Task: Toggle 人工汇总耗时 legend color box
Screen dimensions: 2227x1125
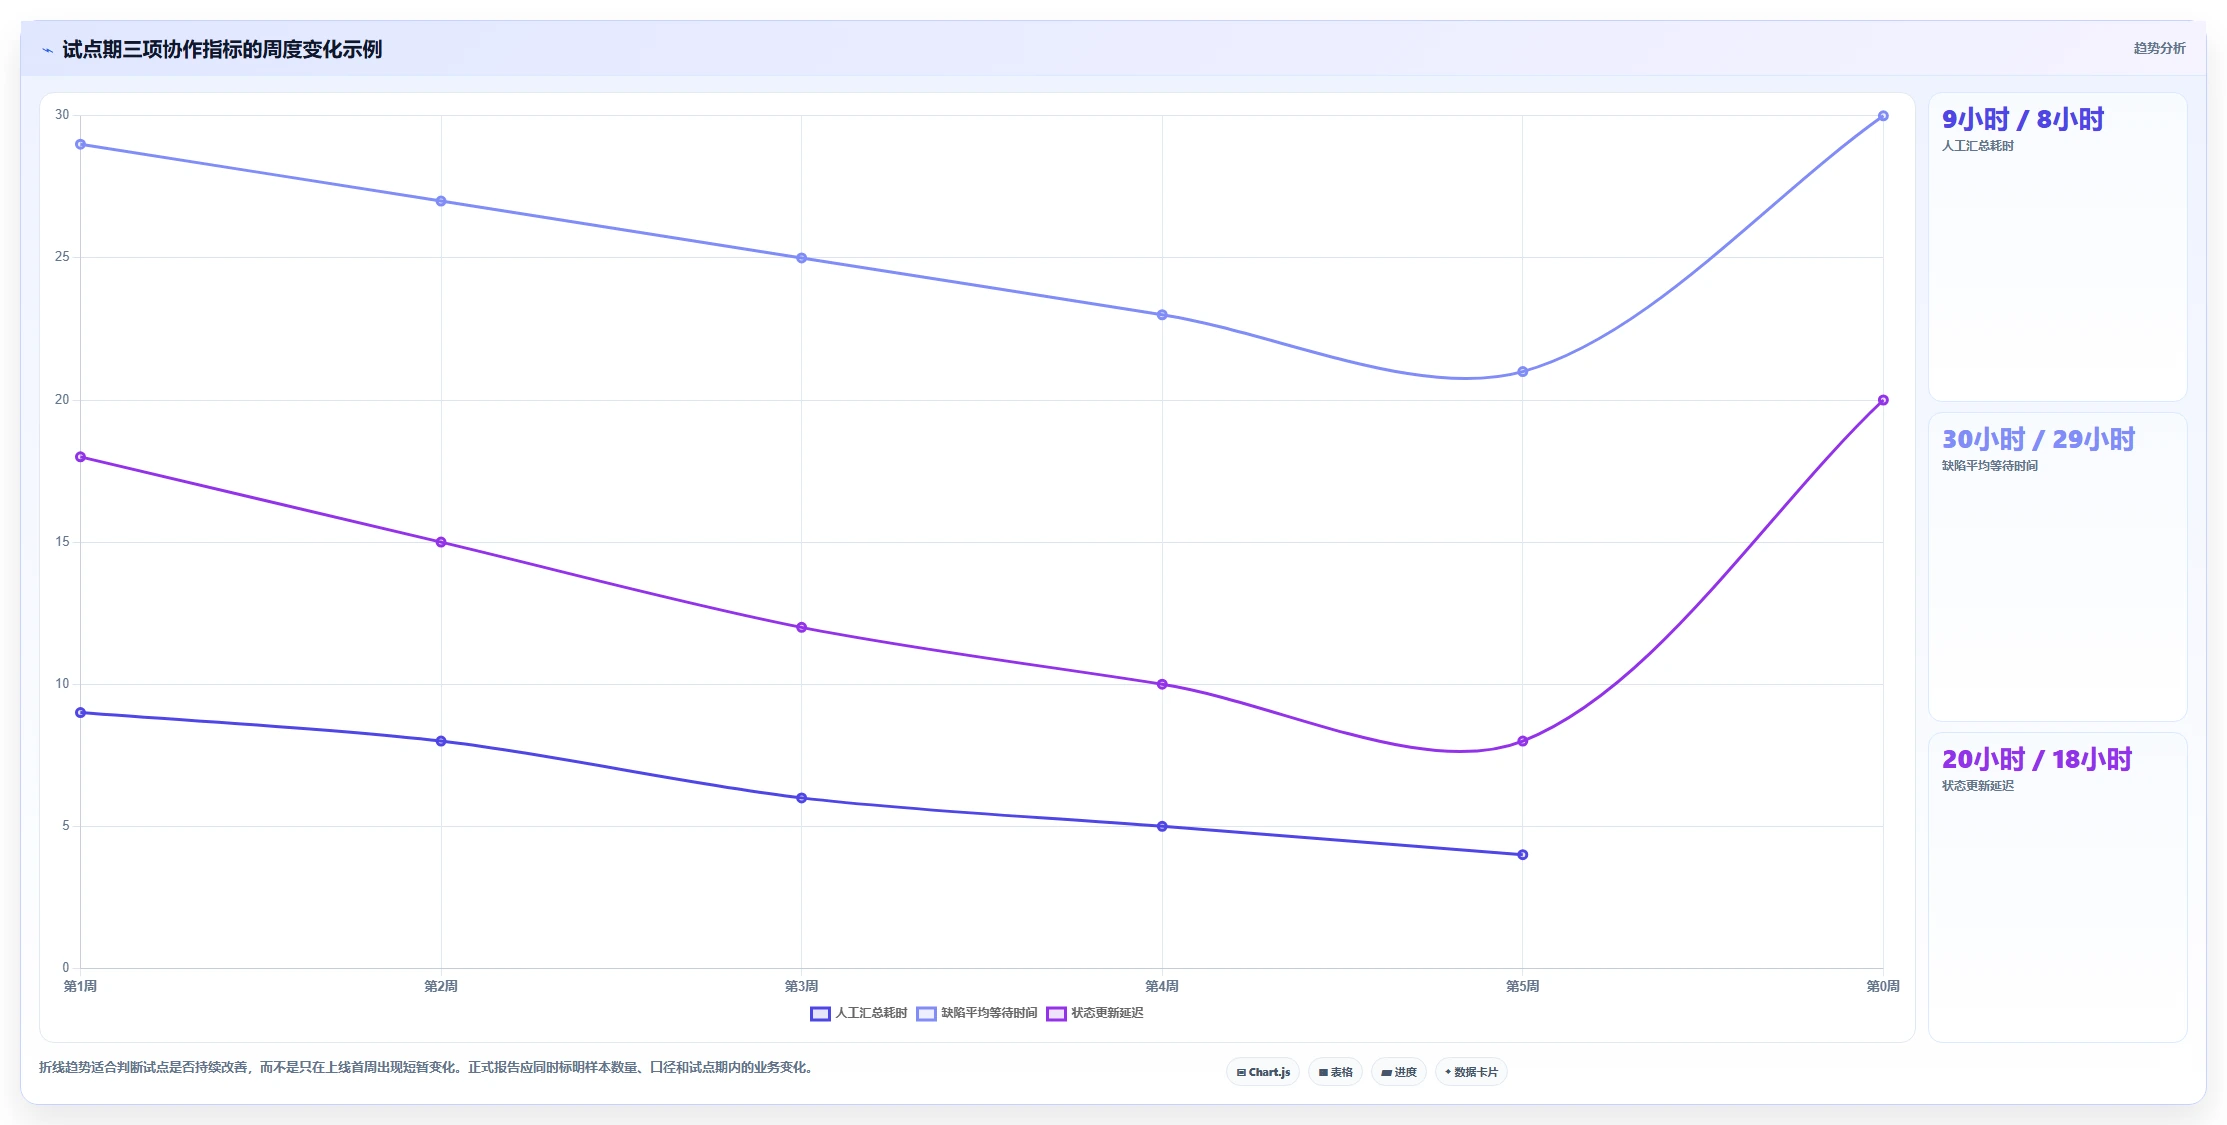Action: pyautogui.click(x=820, y=1014)
